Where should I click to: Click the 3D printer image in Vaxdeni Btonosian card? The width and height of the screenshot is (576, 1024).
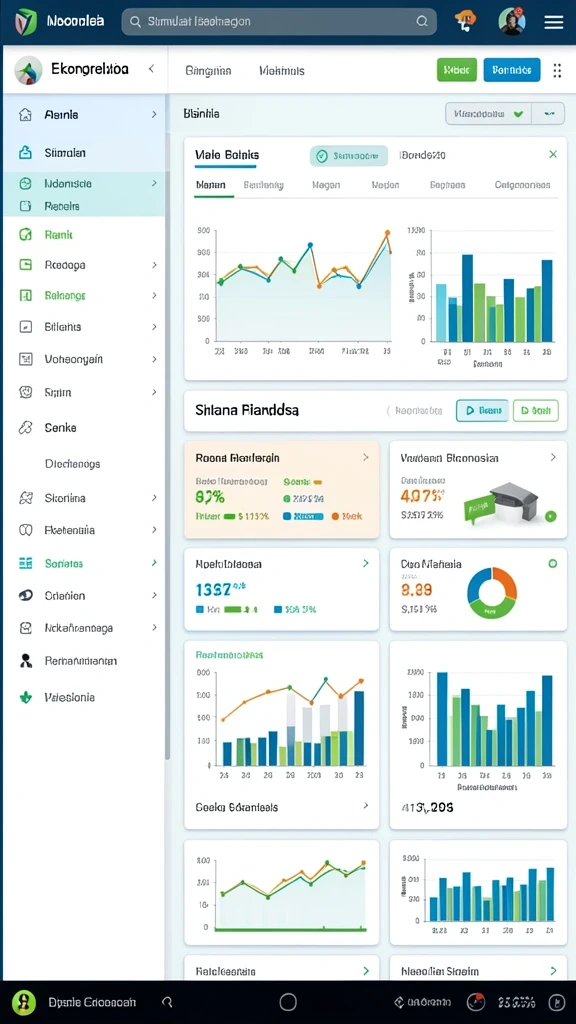pos(513,502)
